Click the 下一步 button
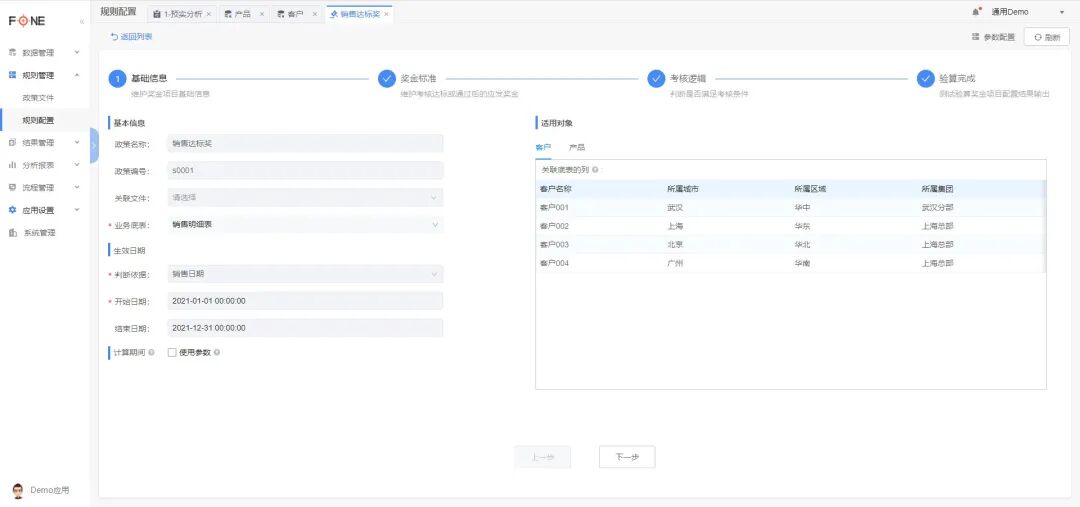The image size is (1080, 507). coord(627,457)
